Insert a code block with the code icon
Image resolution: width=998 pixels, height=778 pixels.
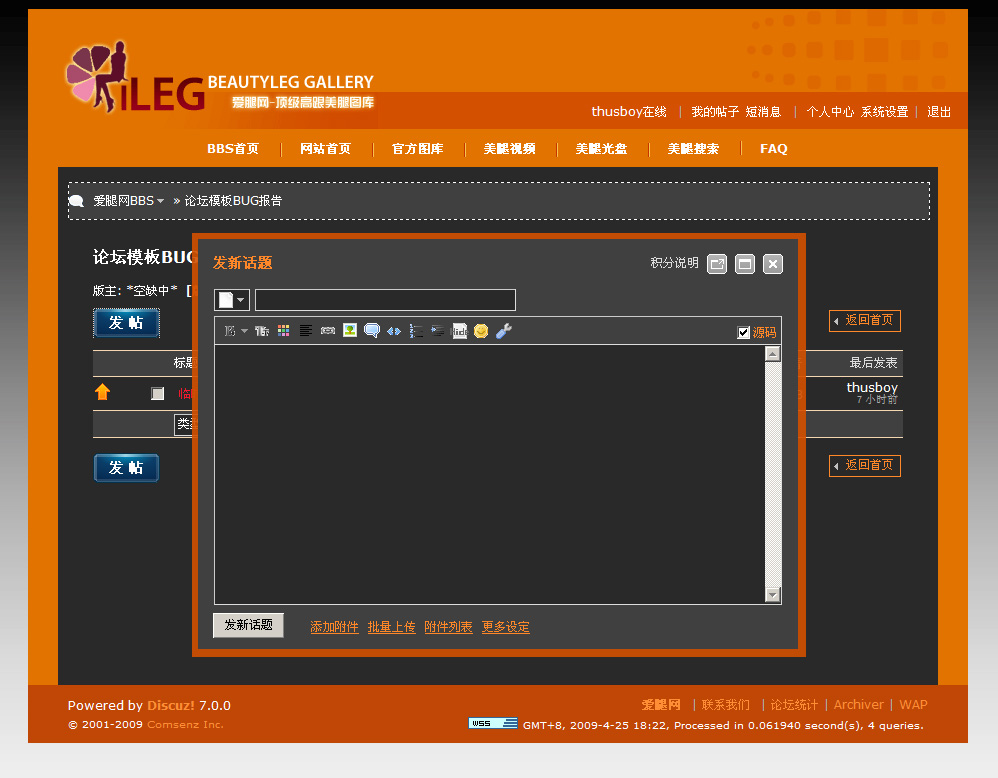393,330
